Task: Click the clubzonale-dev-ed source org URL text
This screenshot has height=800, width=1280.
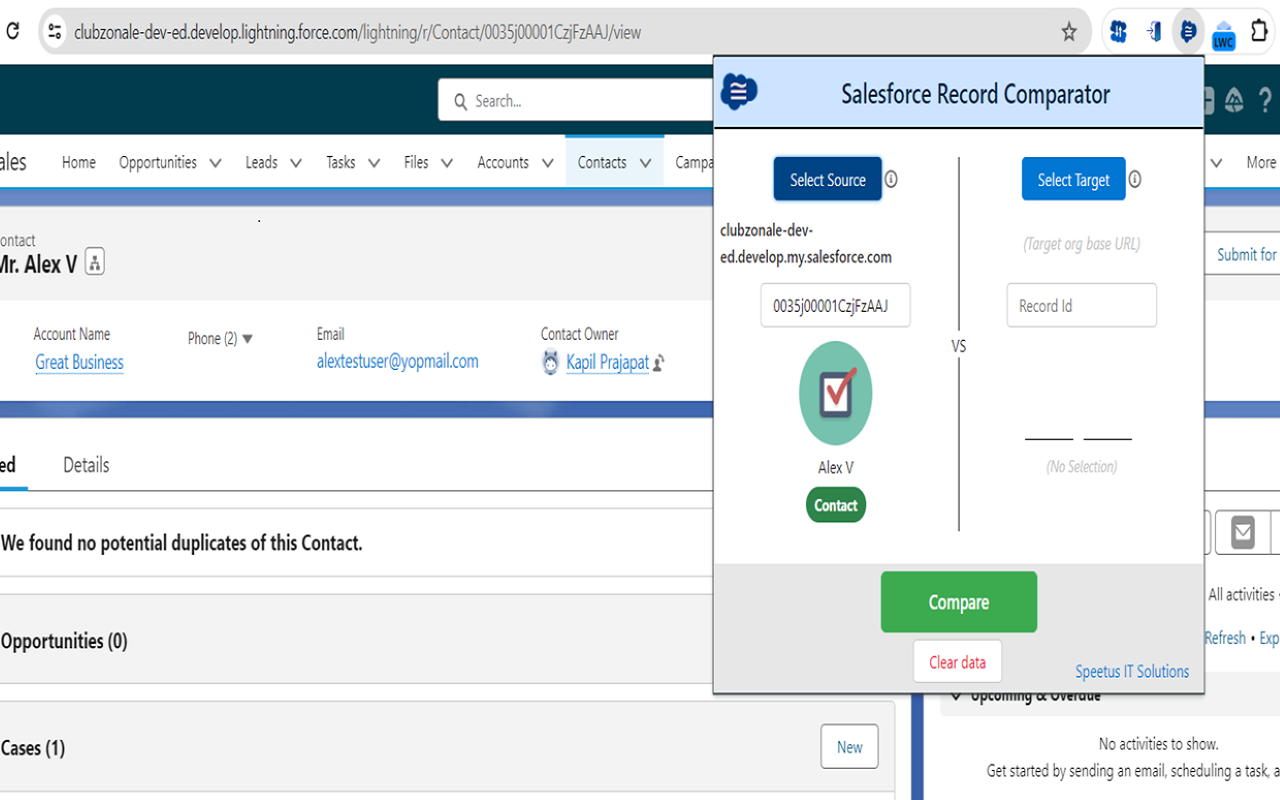Action: click(806, 243)
